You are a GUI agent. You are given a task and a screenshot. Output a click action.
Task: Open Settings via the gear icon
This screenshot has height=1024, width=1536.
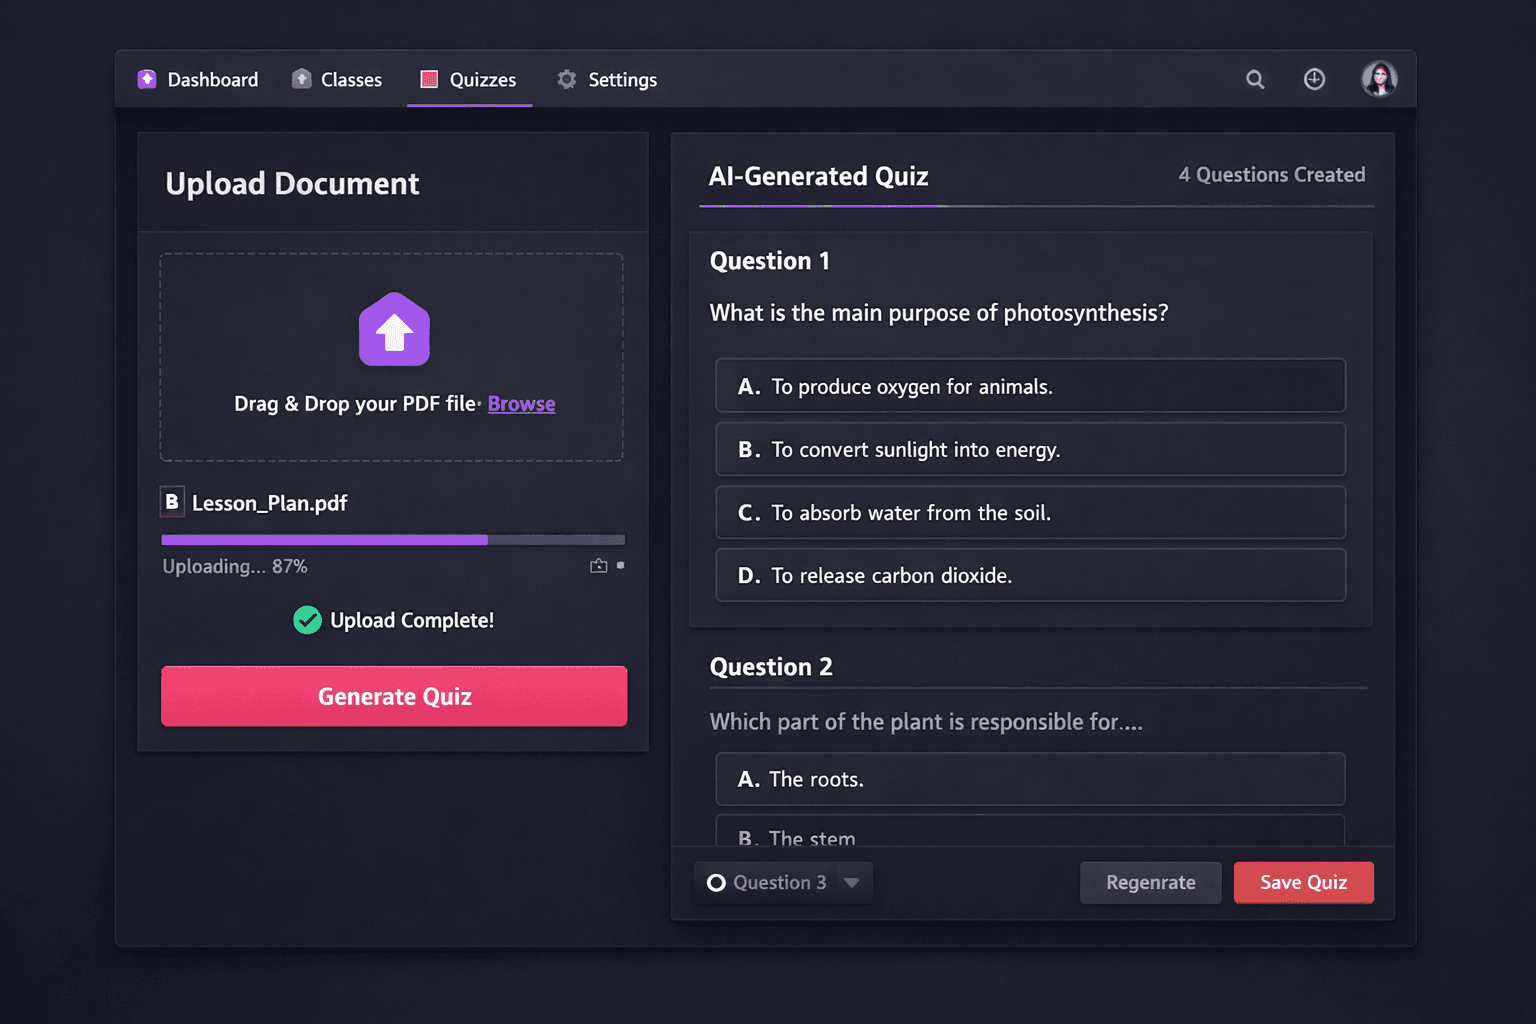click(x=566, y=79)
